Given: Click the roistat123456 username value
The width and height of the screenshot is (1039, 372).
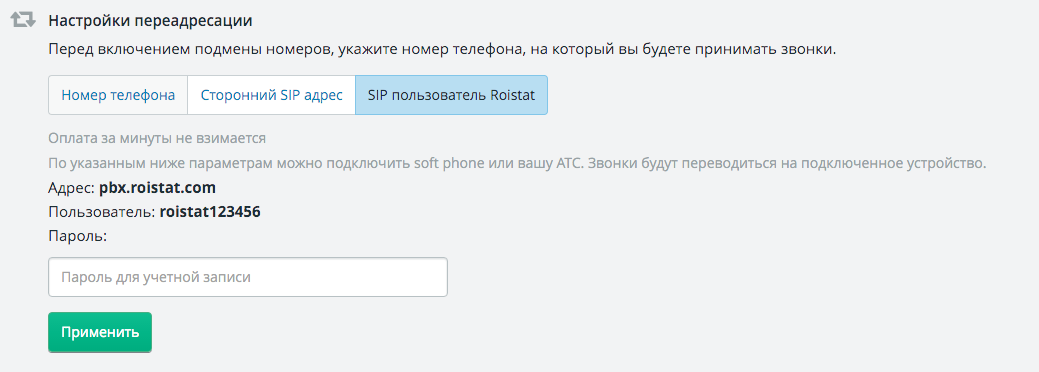Looking at the screenshot, I should click(x=210, y=212).
